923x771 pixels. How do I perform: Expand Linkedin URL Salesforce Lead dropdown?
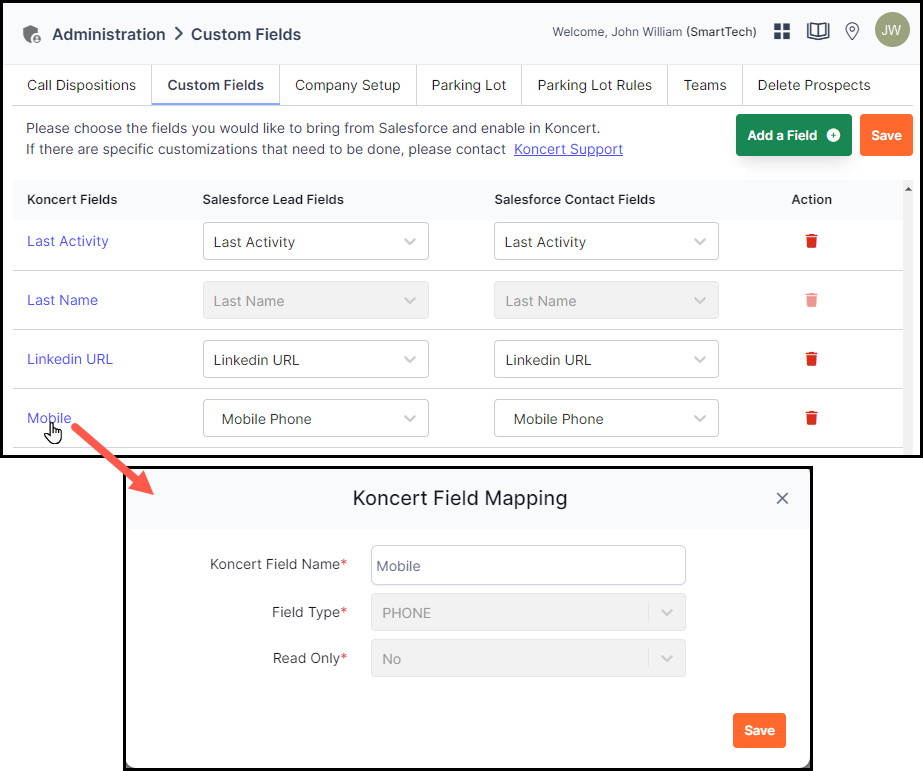[316, 359]
